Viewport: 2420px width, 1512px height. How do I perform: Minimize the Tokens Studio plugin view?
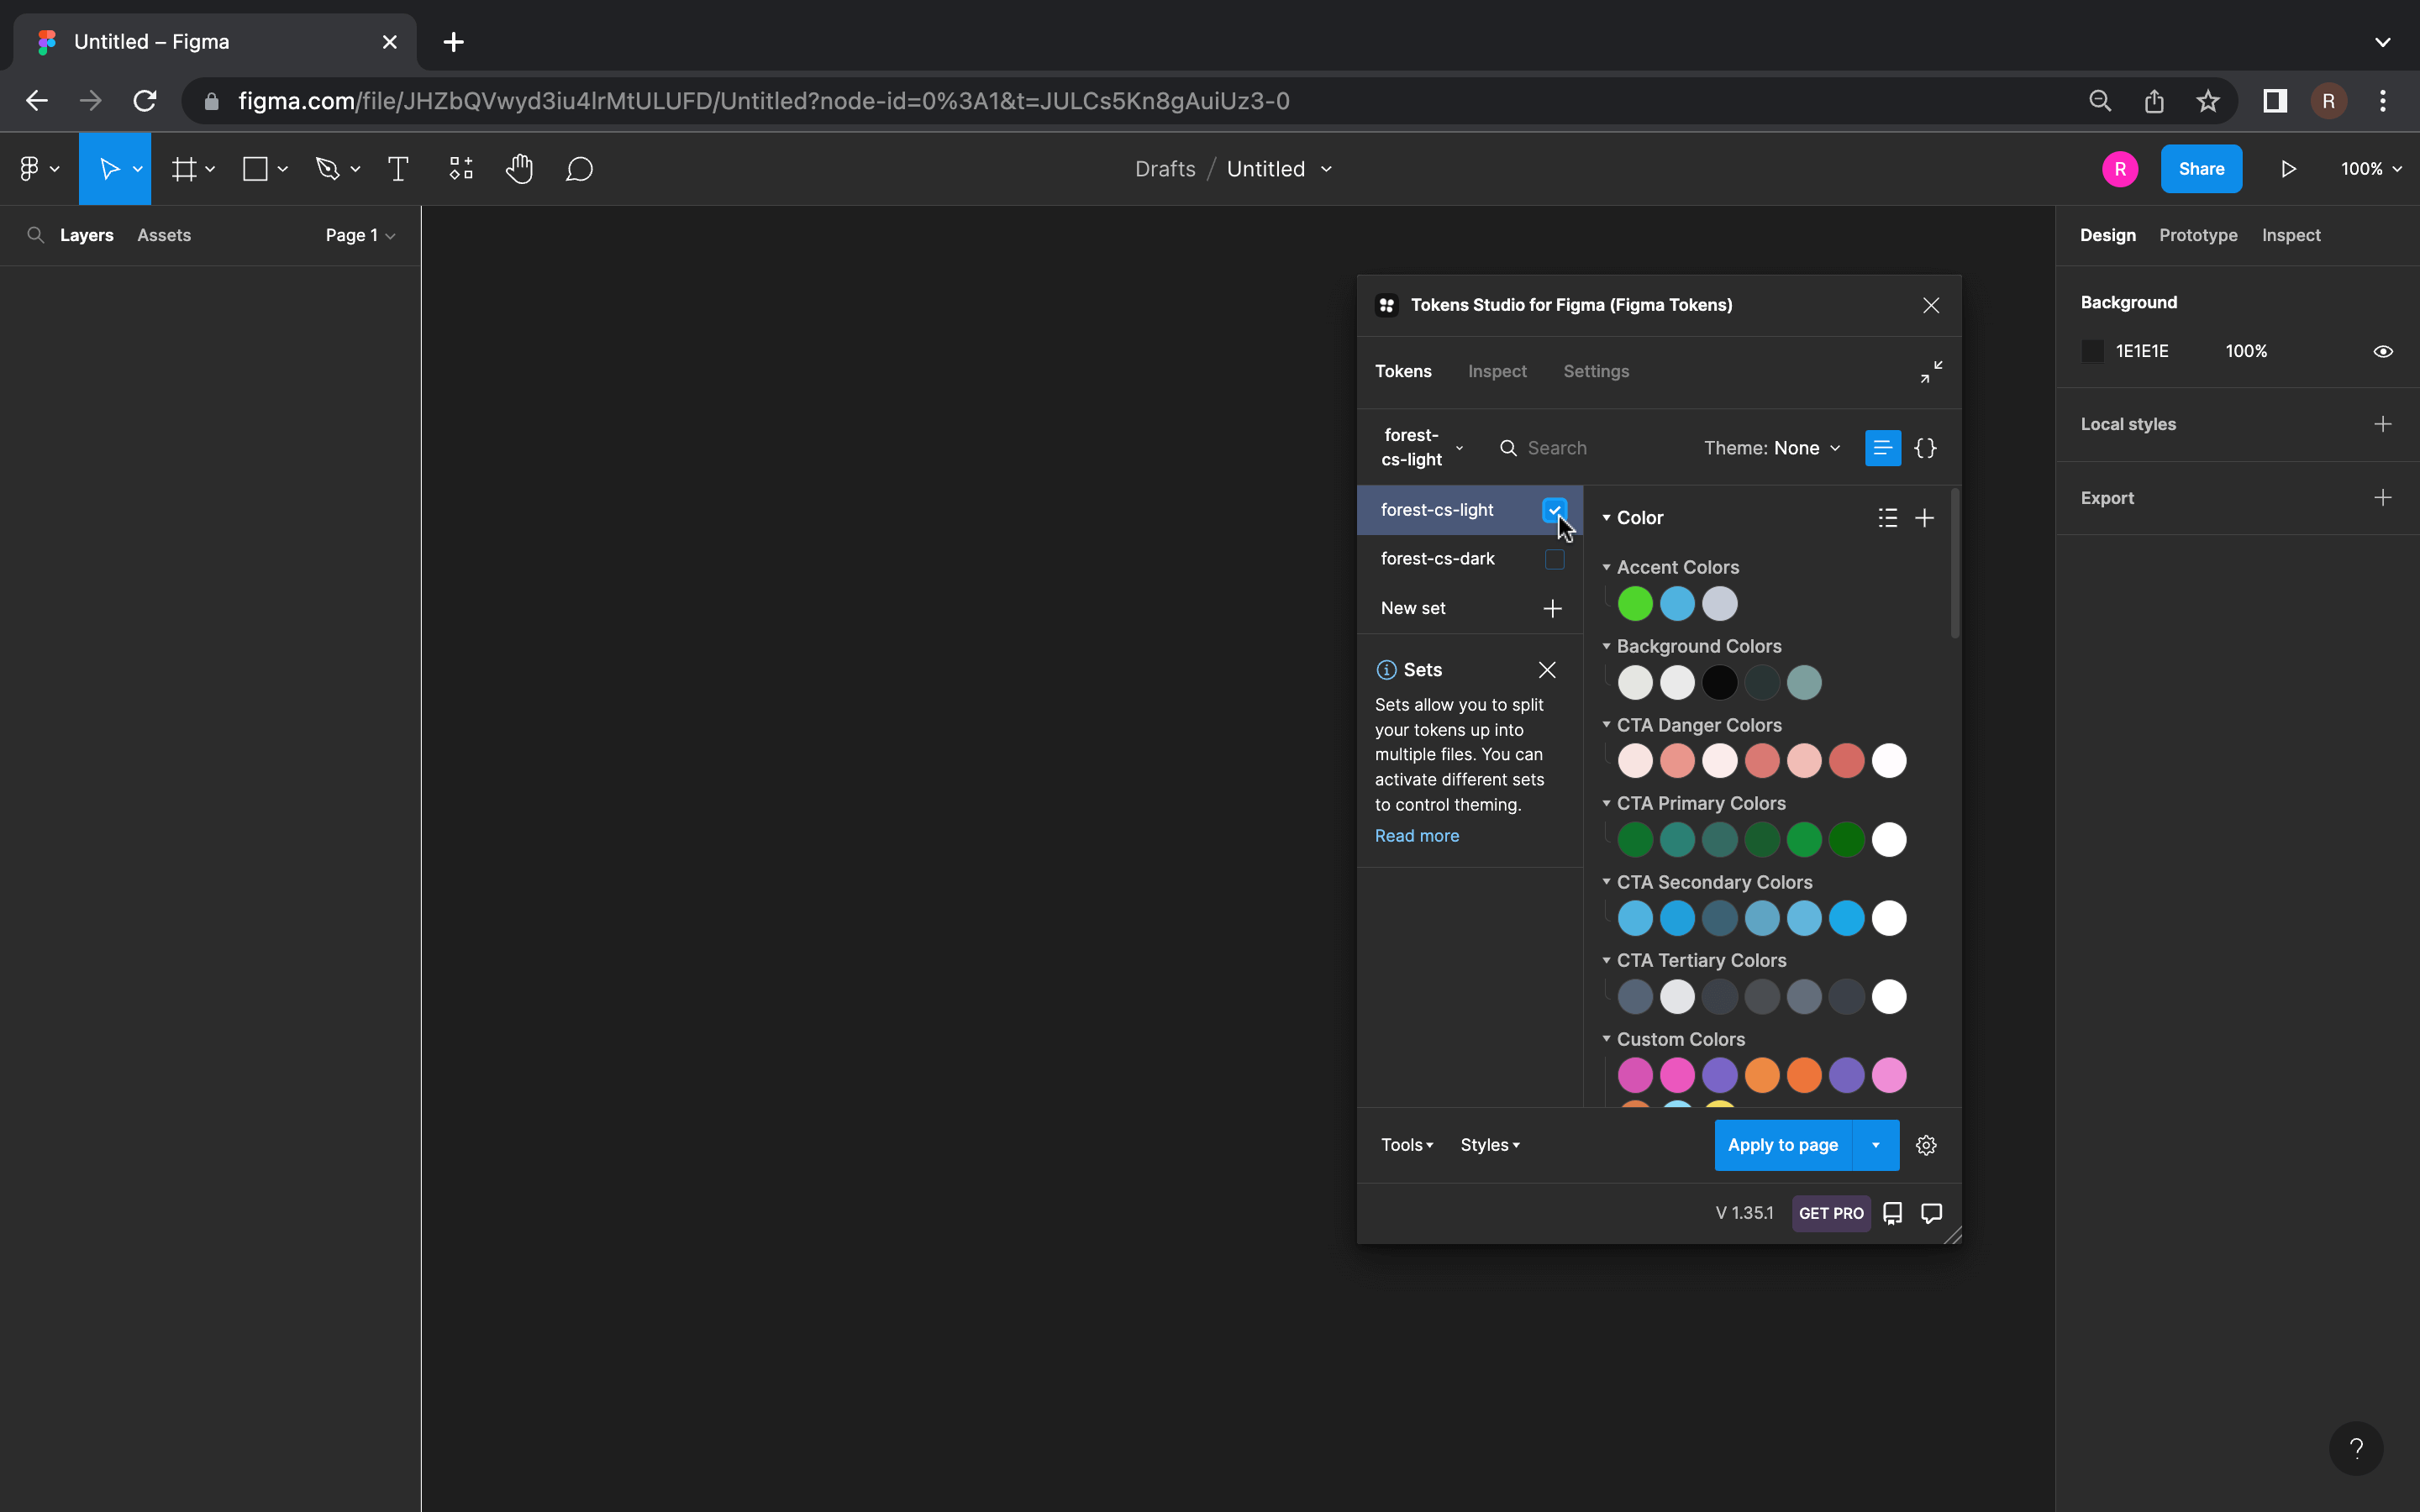click(x=1931, y=372)
